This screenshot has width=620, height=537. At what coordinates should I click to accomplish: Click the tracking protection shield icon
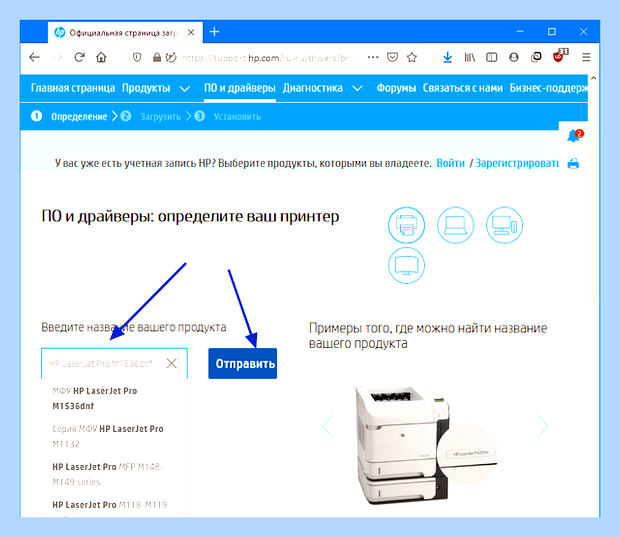[137, 58]
